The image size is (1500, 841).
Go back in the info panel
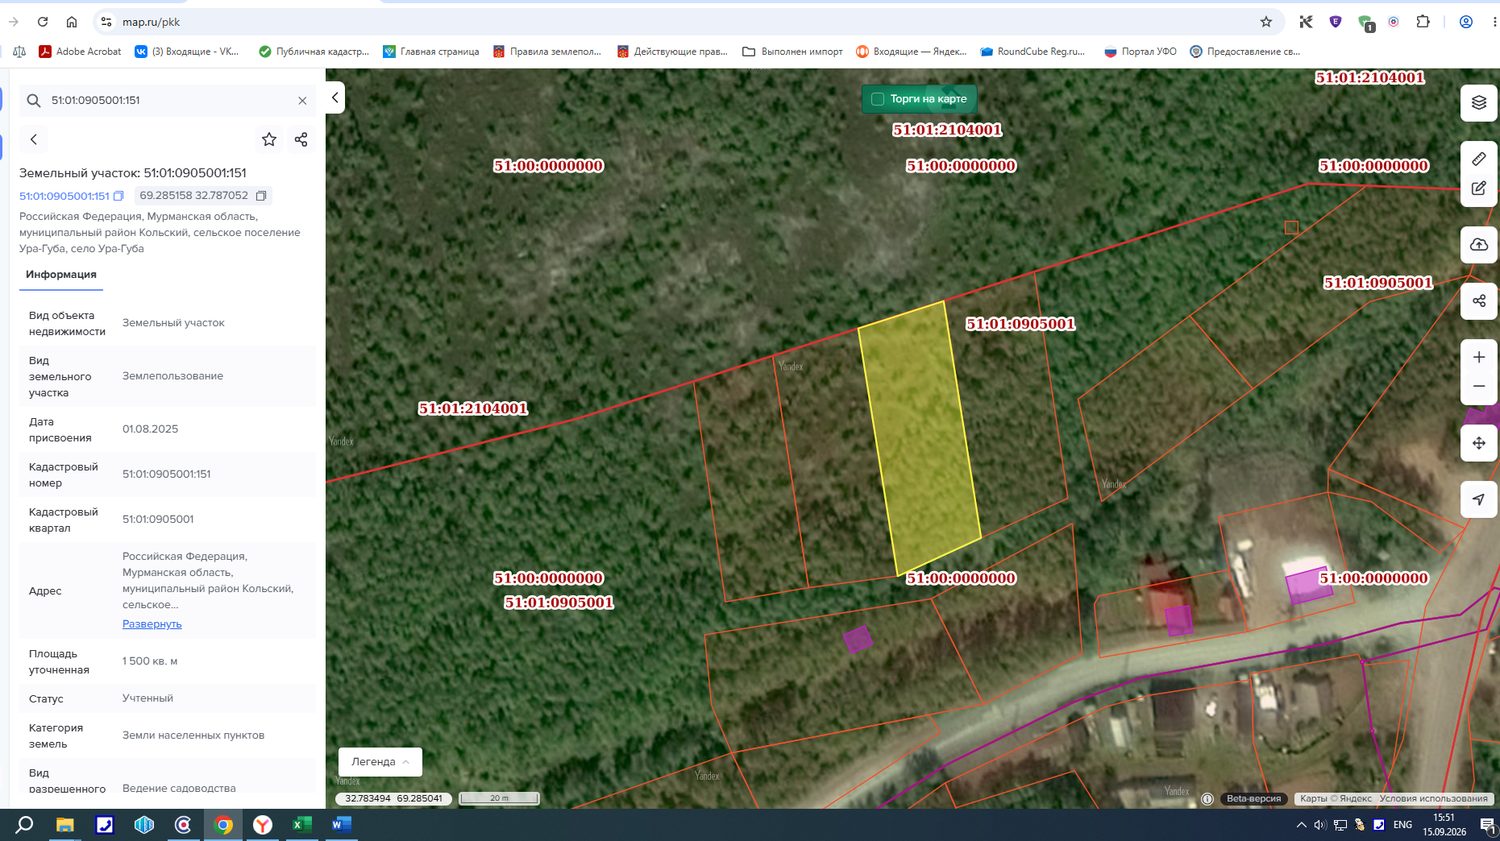pos(33,140)
